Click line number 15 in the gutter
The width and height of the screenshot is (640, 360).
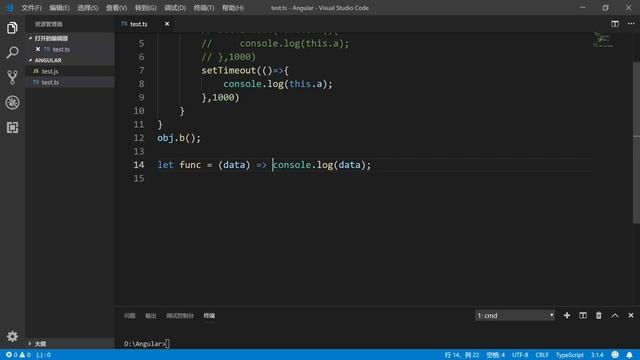pos(139,178)
